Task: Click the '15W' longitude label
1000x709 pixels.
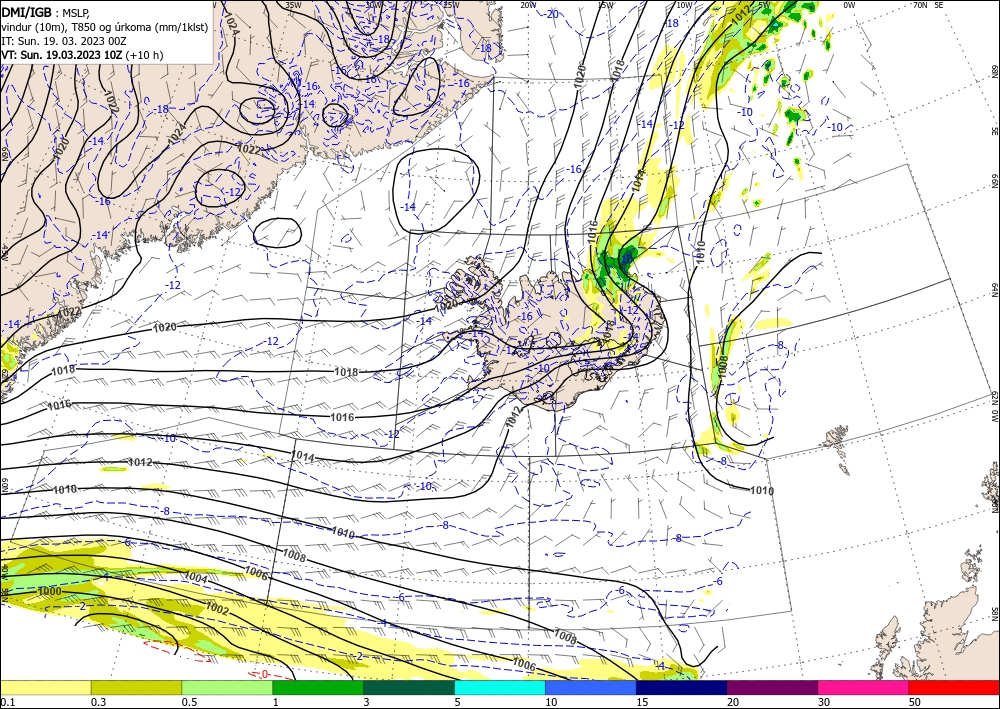Action: pos(605,5)
